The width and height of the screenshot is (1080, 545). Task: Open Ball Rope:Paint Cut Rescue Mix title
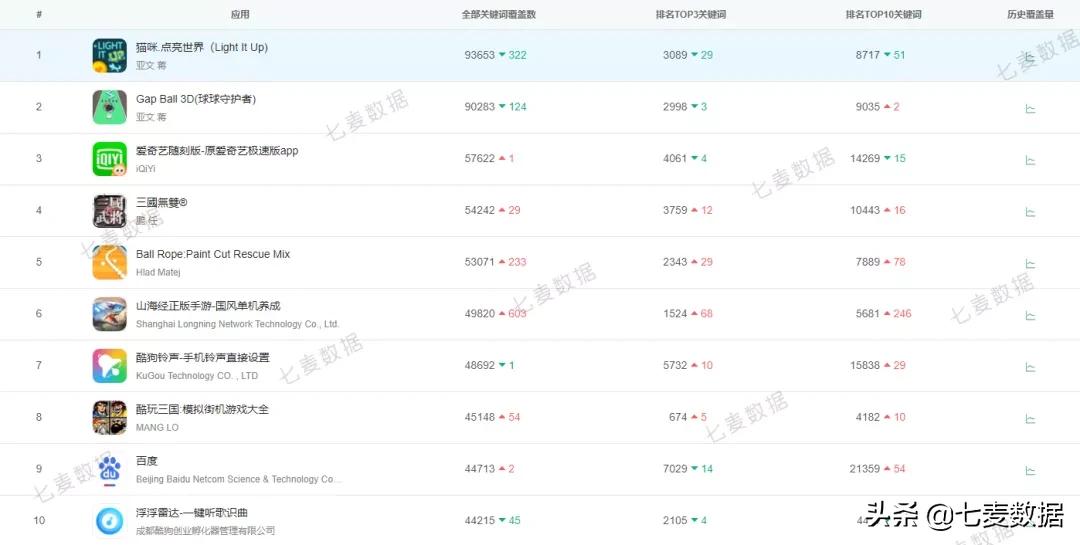pyautogui.click(x=213, y=254)
